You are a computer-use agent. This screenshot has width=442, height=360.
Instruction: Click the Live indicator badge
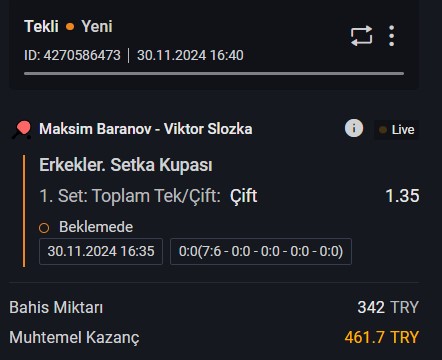pos(397,130)
